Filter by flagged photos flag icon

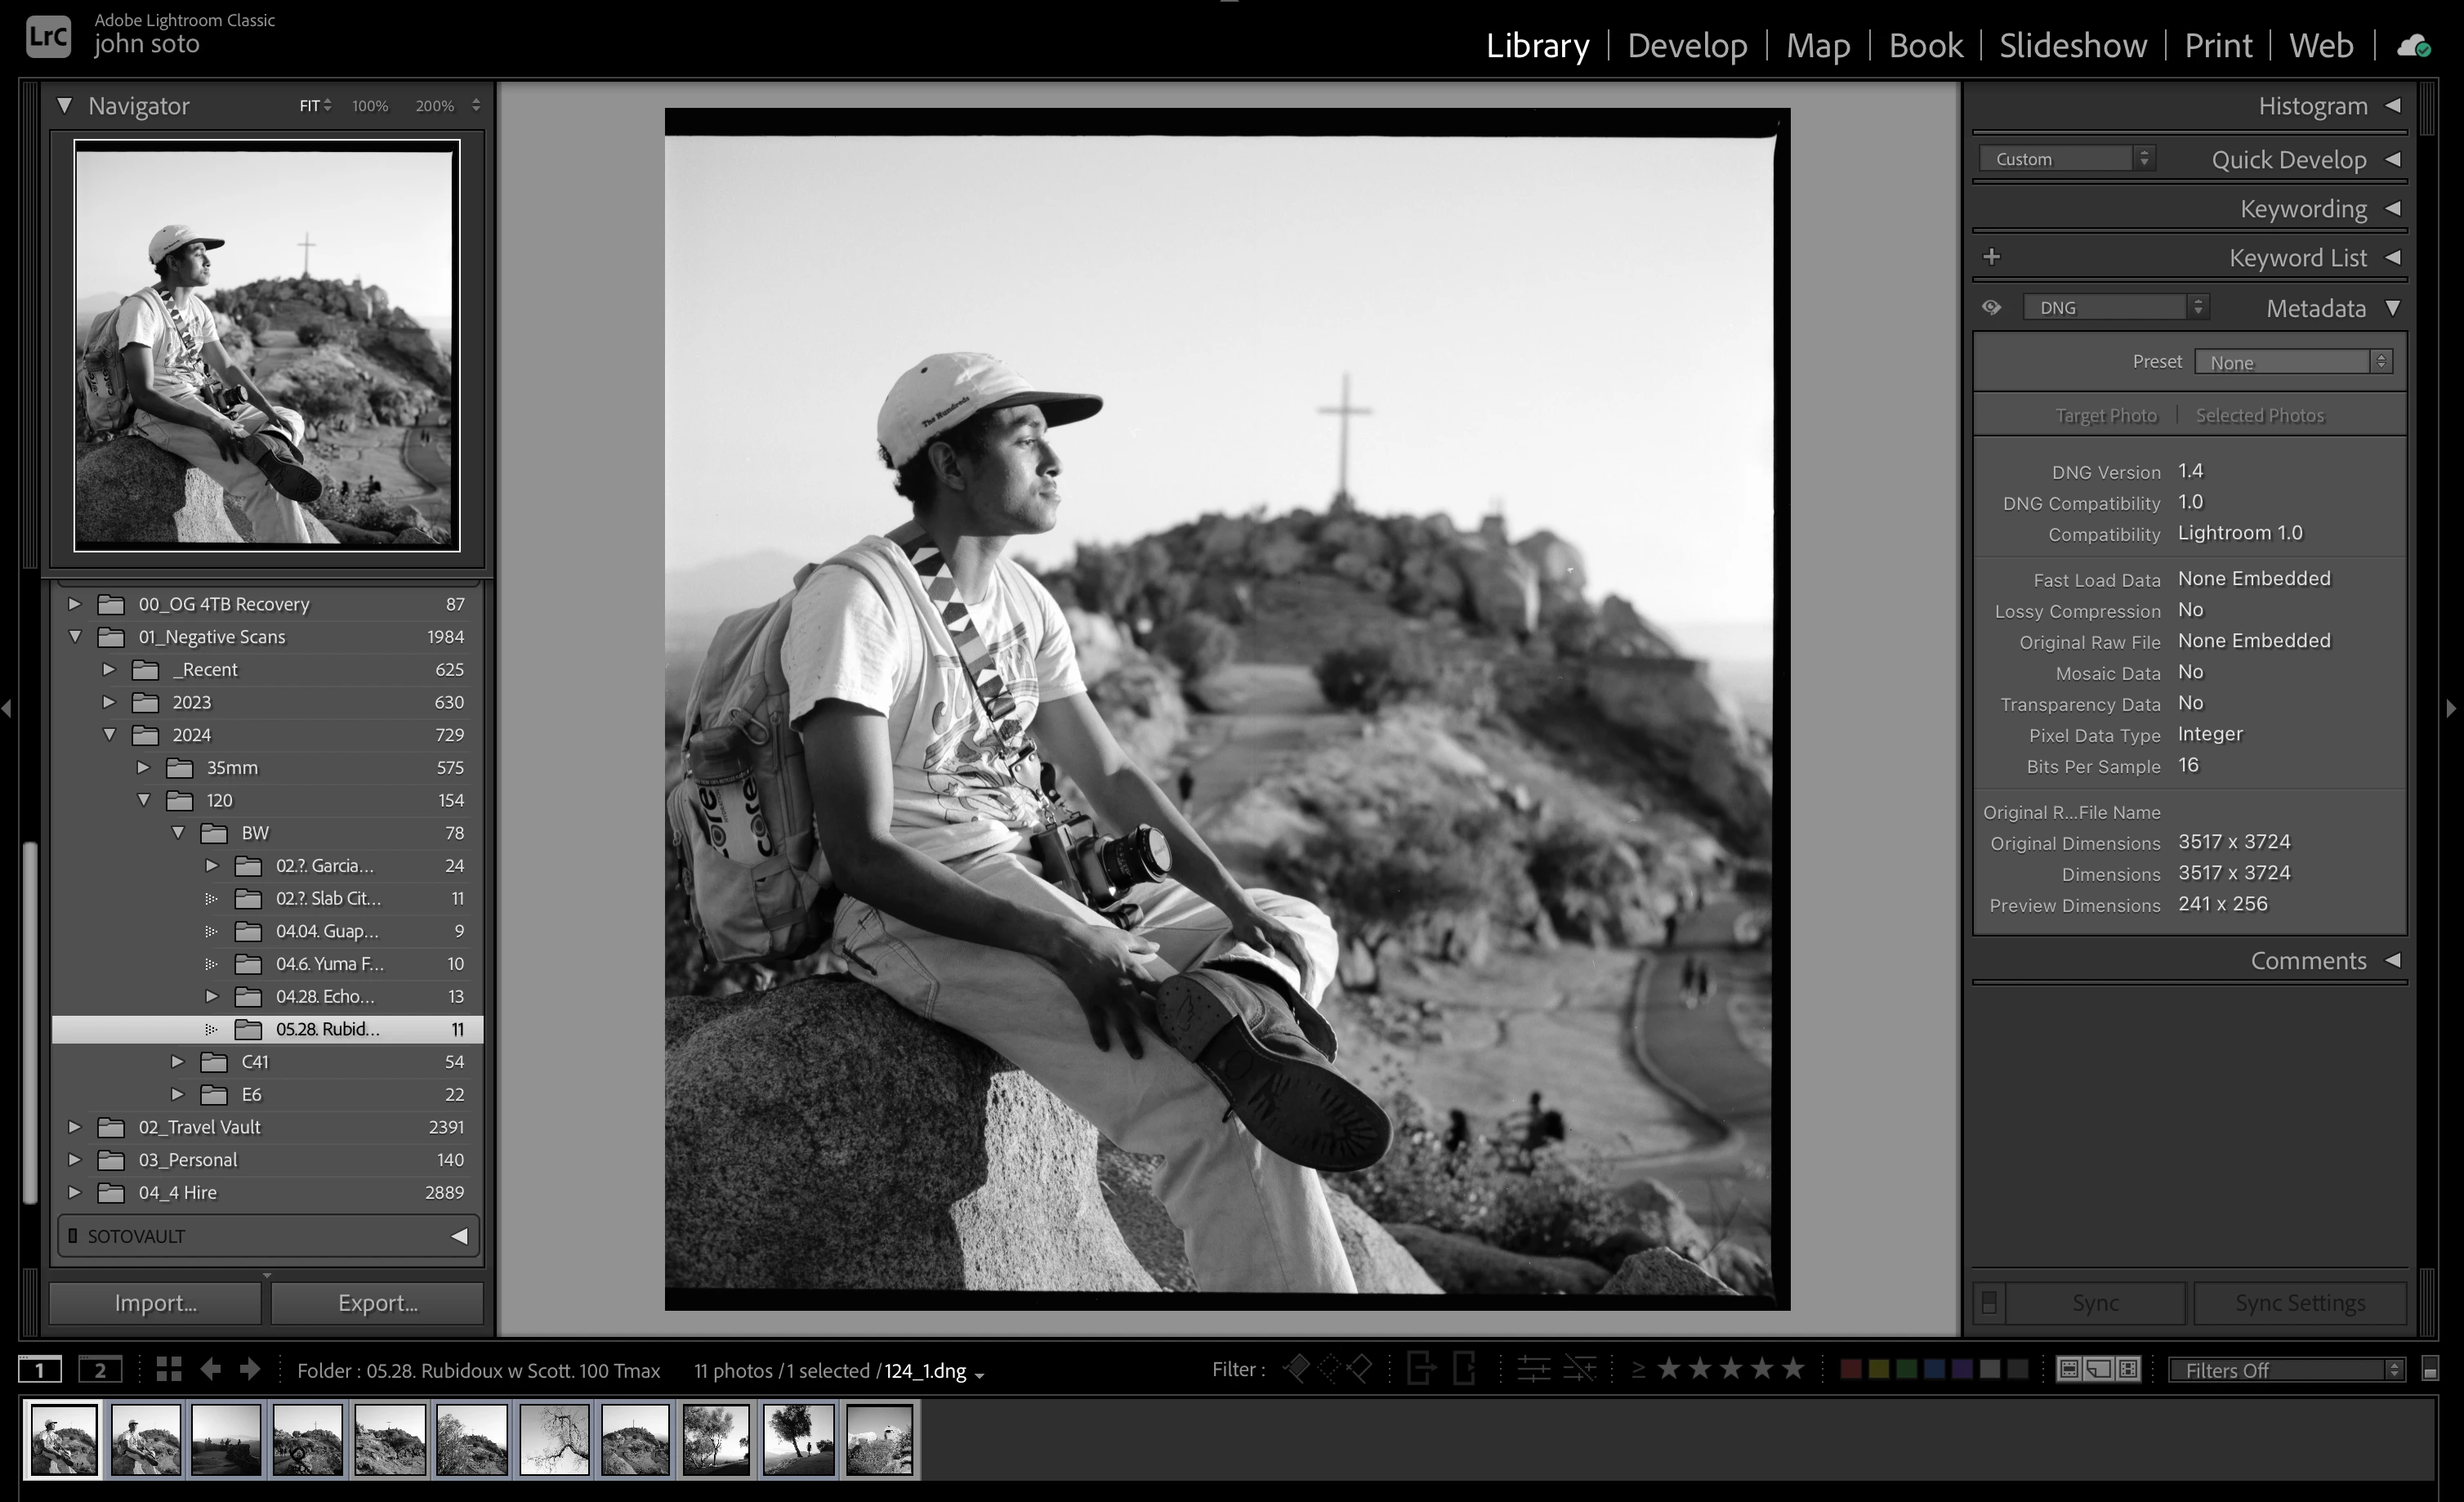[x=1296, y=1369]
